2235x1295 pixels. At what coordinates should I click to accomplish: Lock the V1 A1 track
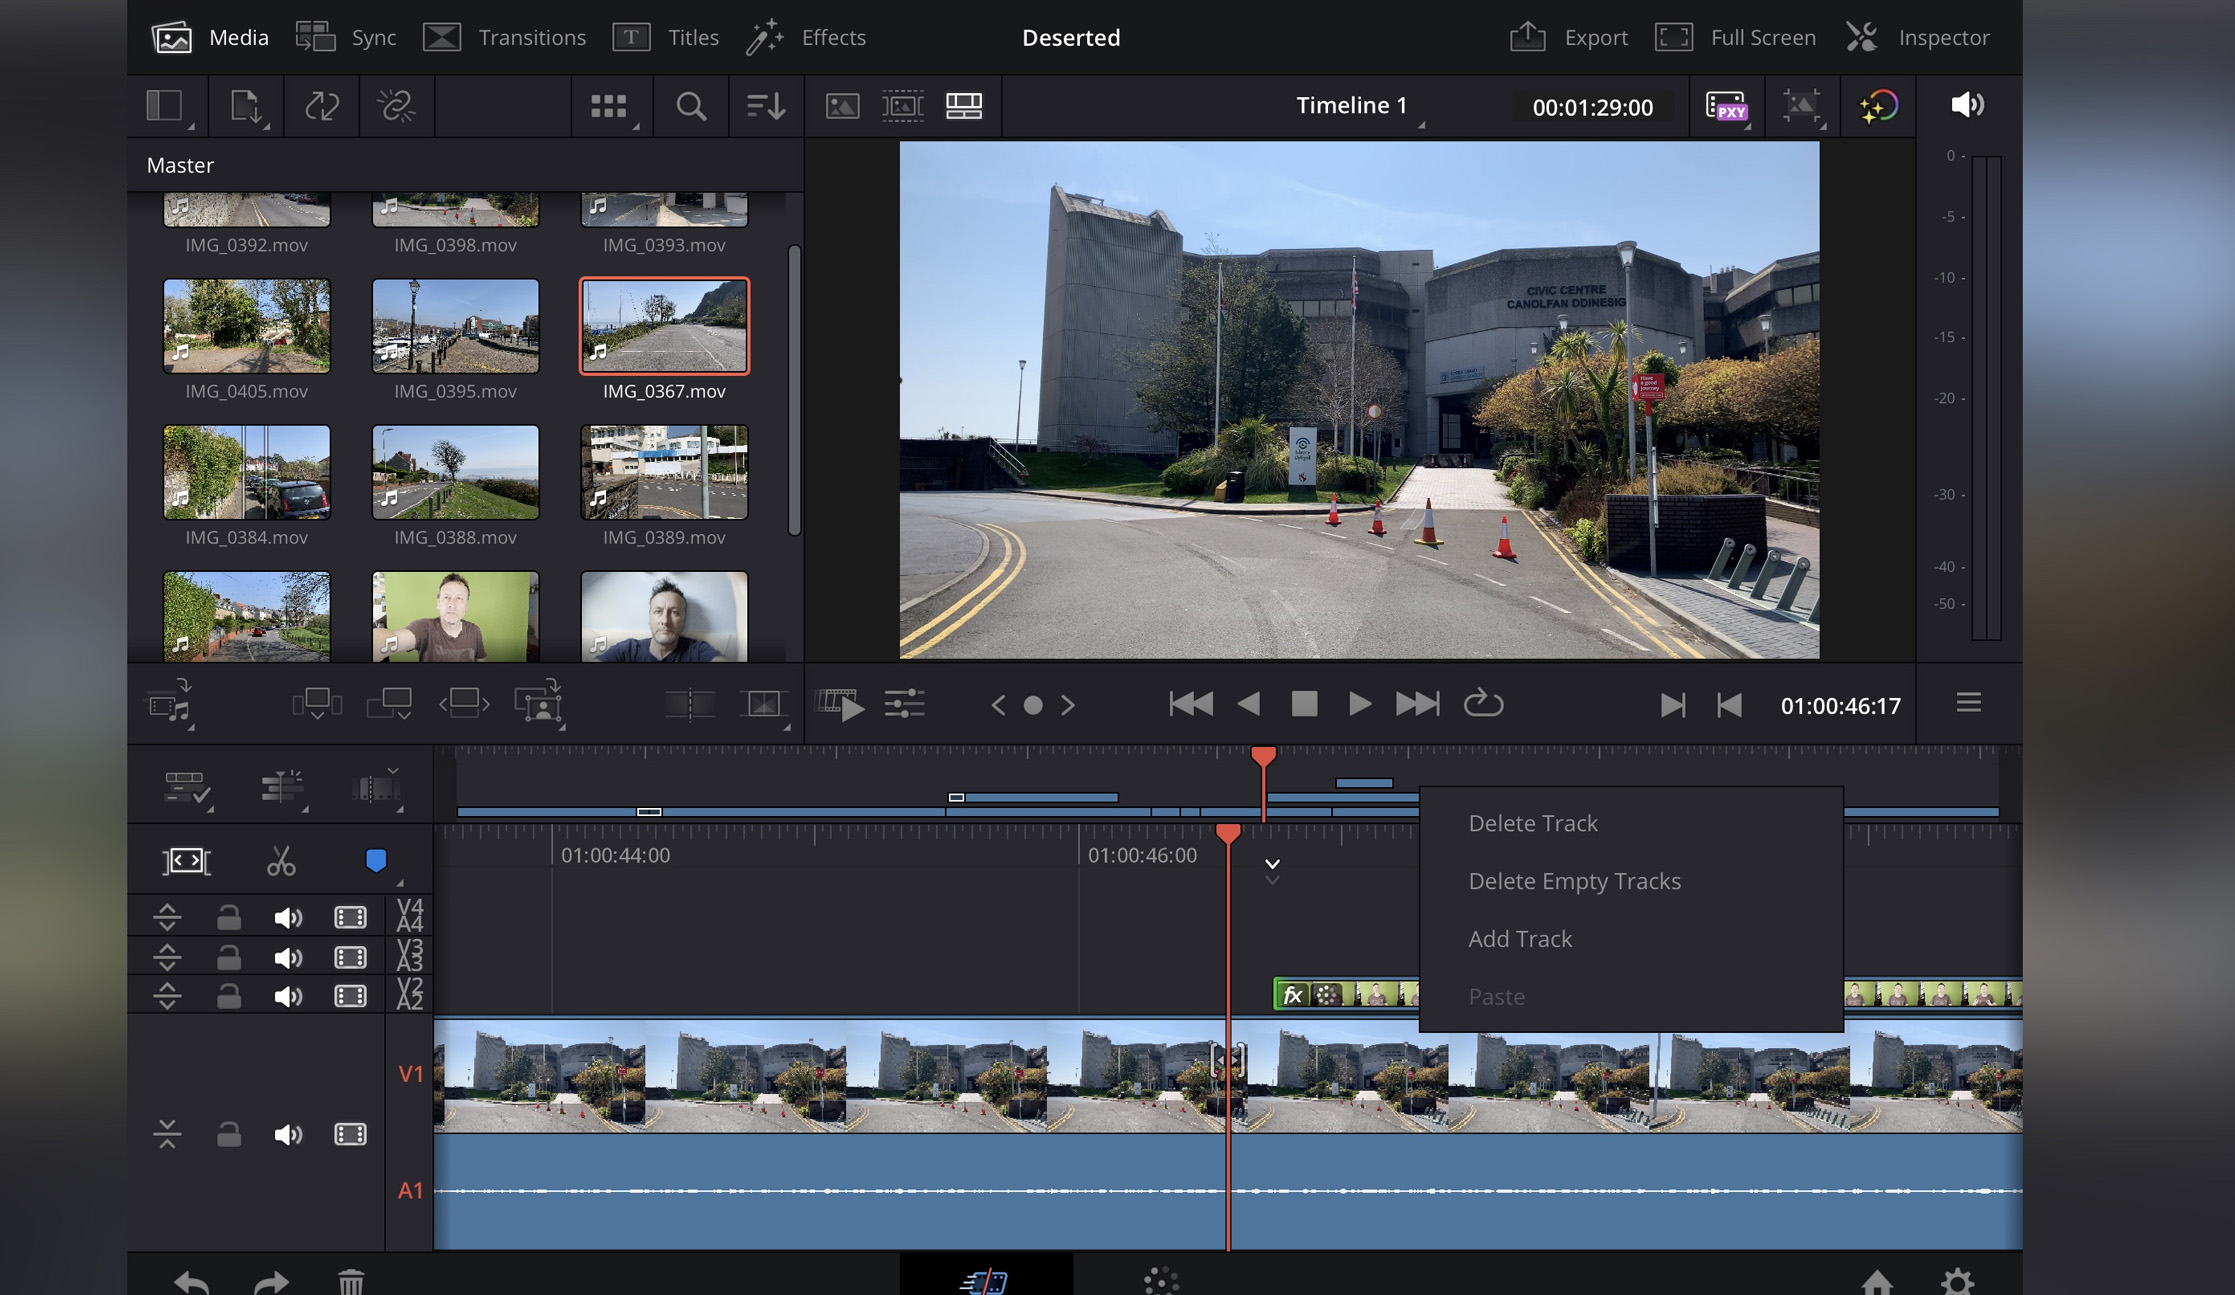click(229, 1134)
